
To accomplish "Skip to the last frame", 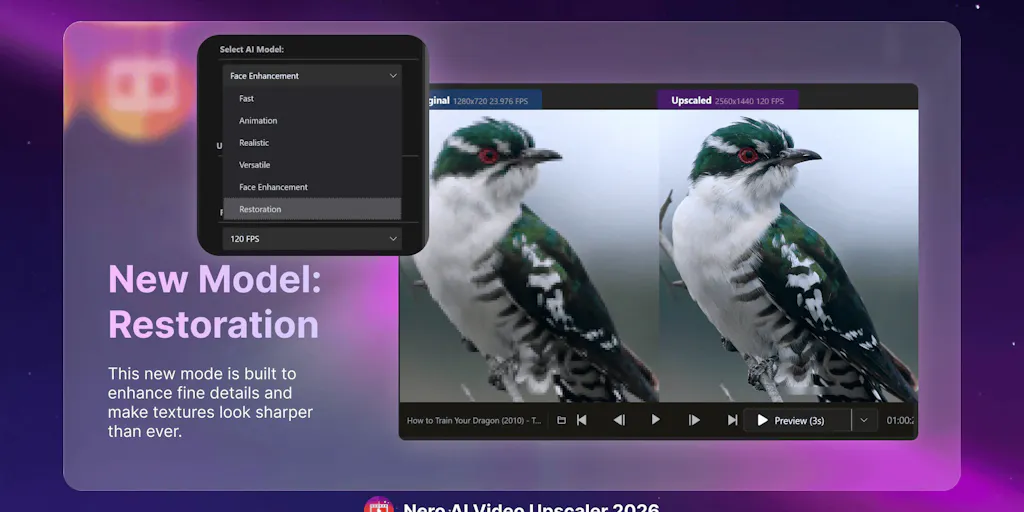I will coord(733,420).
